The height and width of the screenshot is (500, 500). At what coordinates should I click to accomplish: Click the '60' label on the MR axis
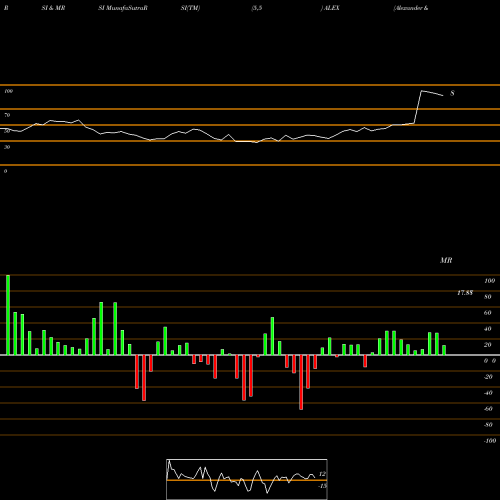tap(488, 313)
